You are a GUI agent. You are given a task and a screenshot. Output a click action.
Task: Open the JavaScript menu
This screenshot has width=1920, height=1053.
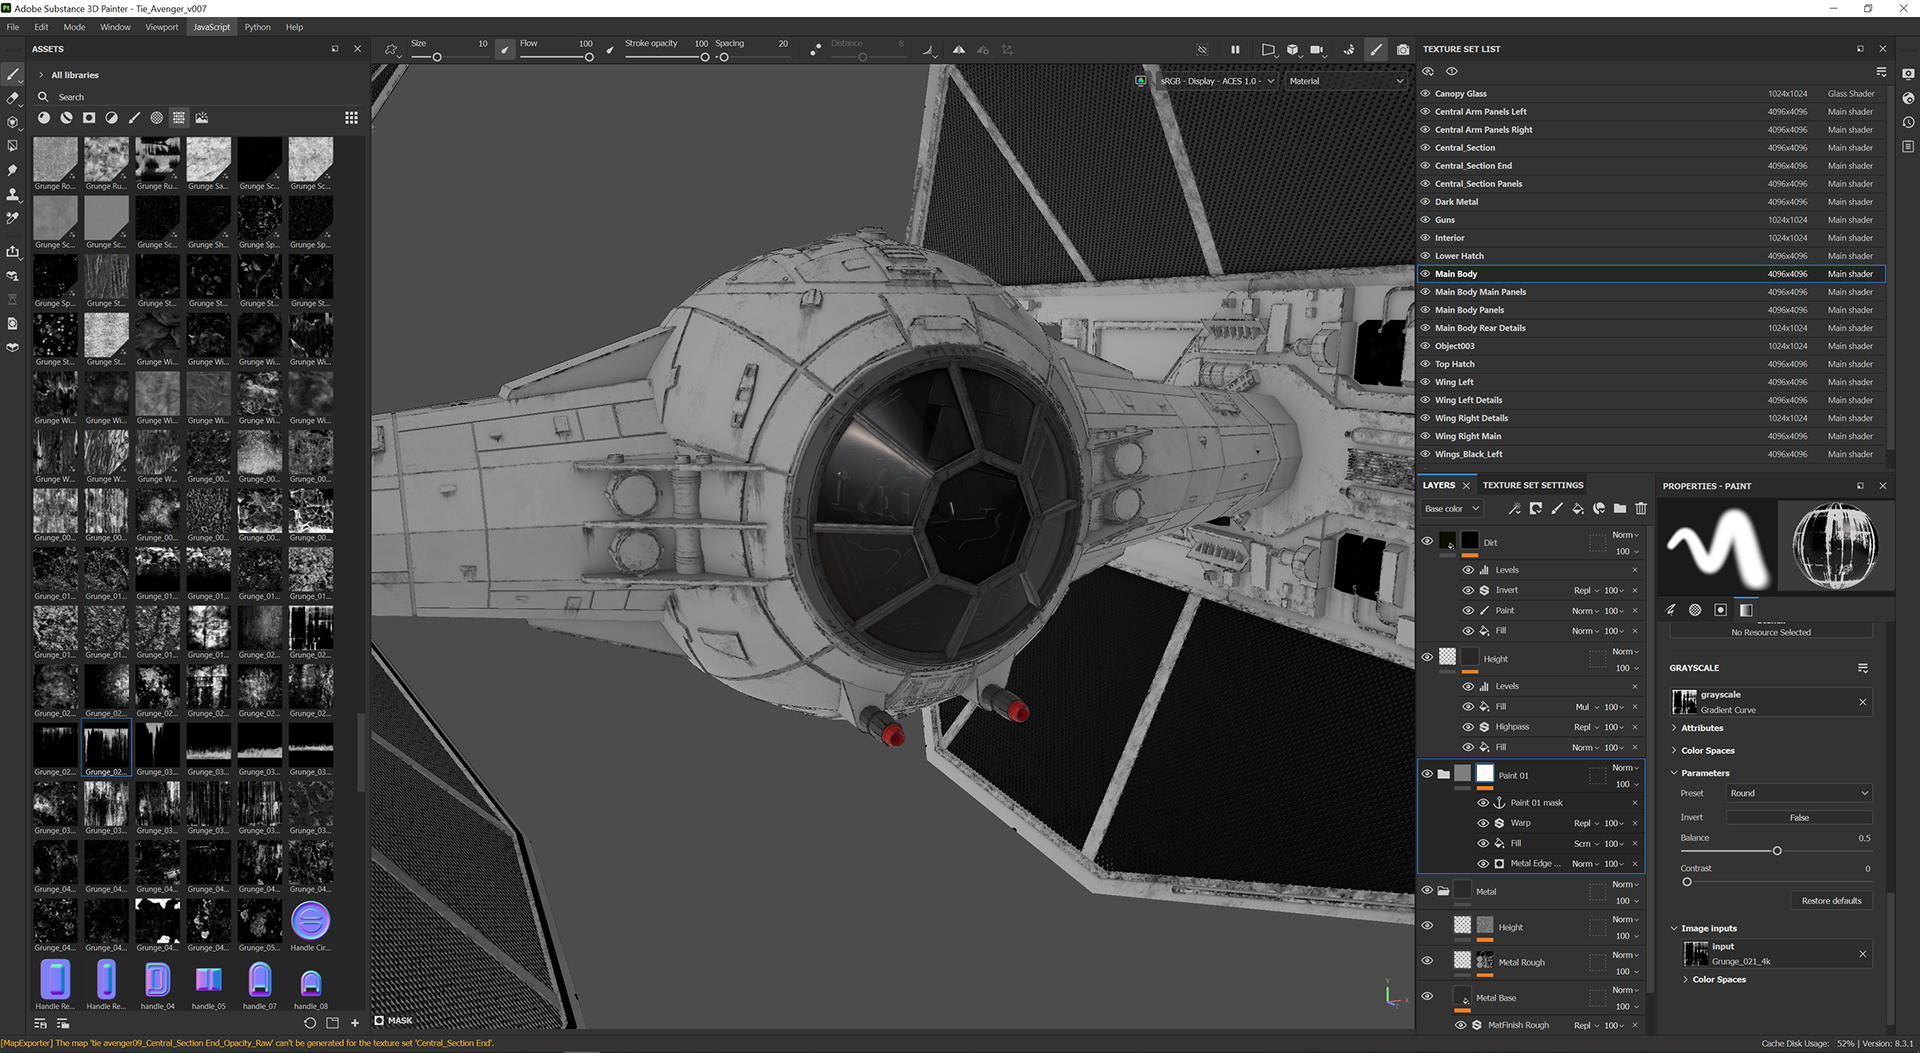(212, 27)
